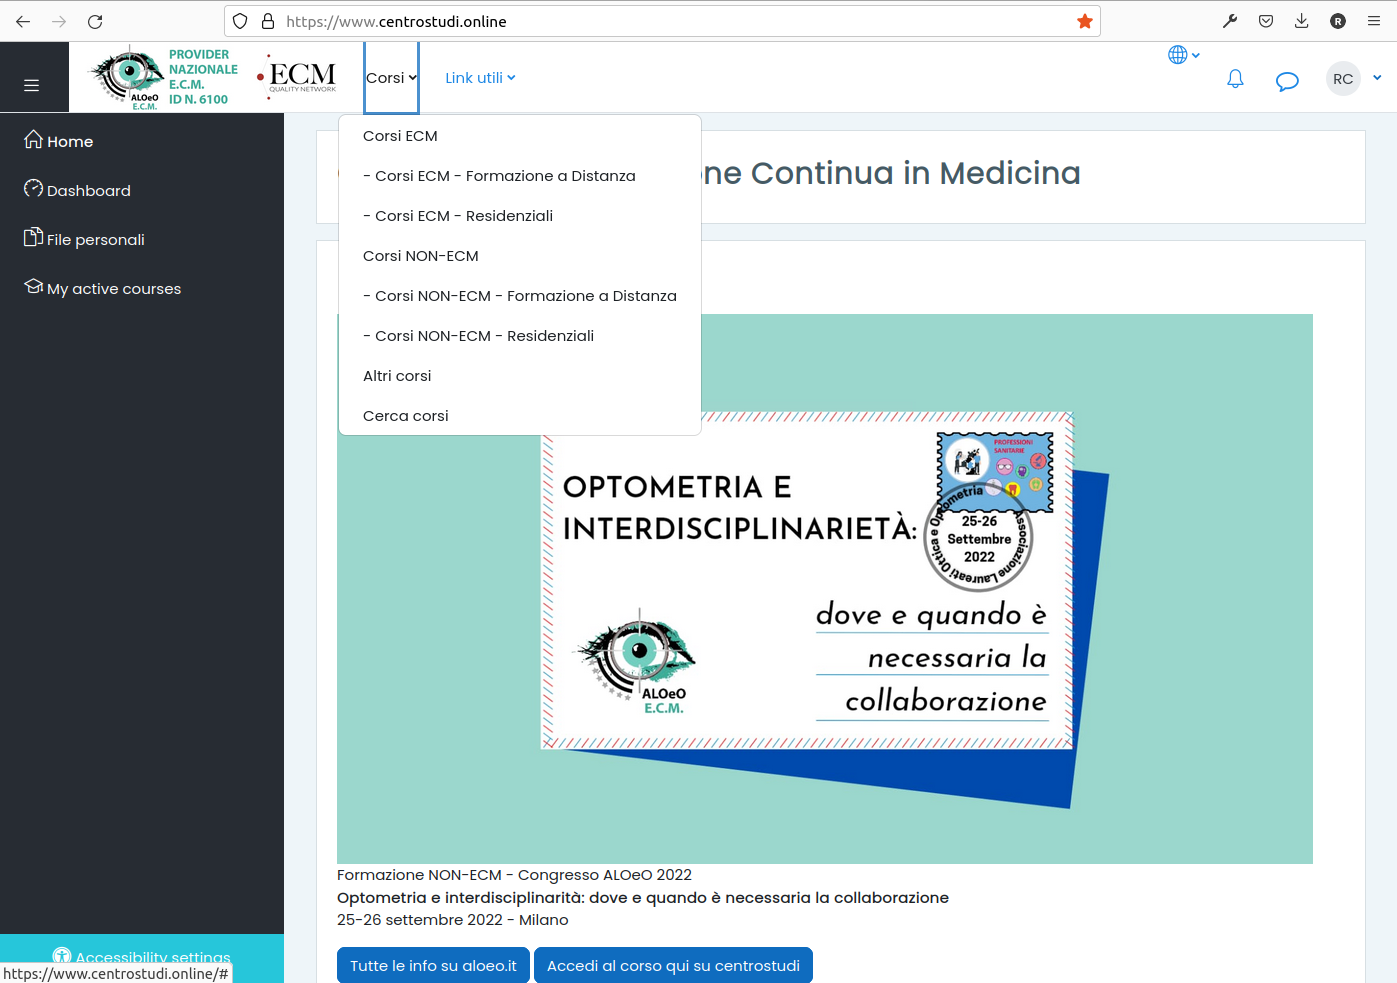1397x983 pixels.
Task: Select Corsi ECM from the menu
Action: click(x=520, y=136)
